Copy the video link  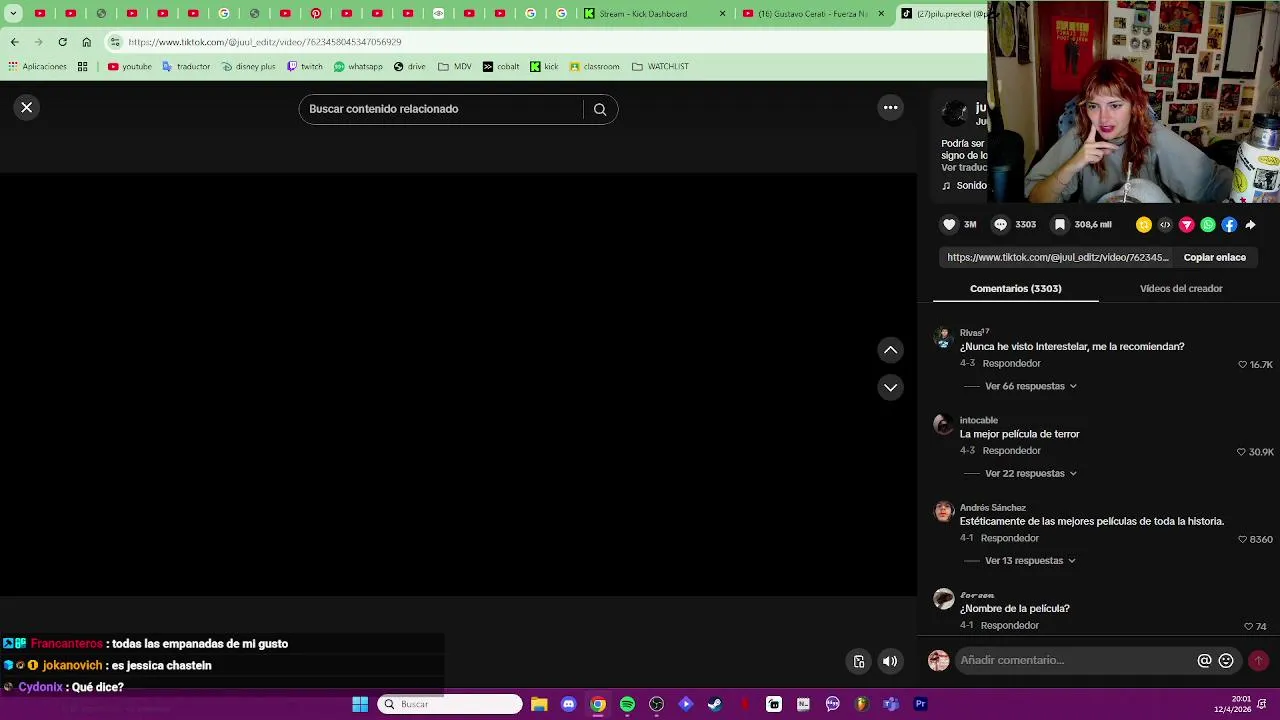(x=1215, y=257)
